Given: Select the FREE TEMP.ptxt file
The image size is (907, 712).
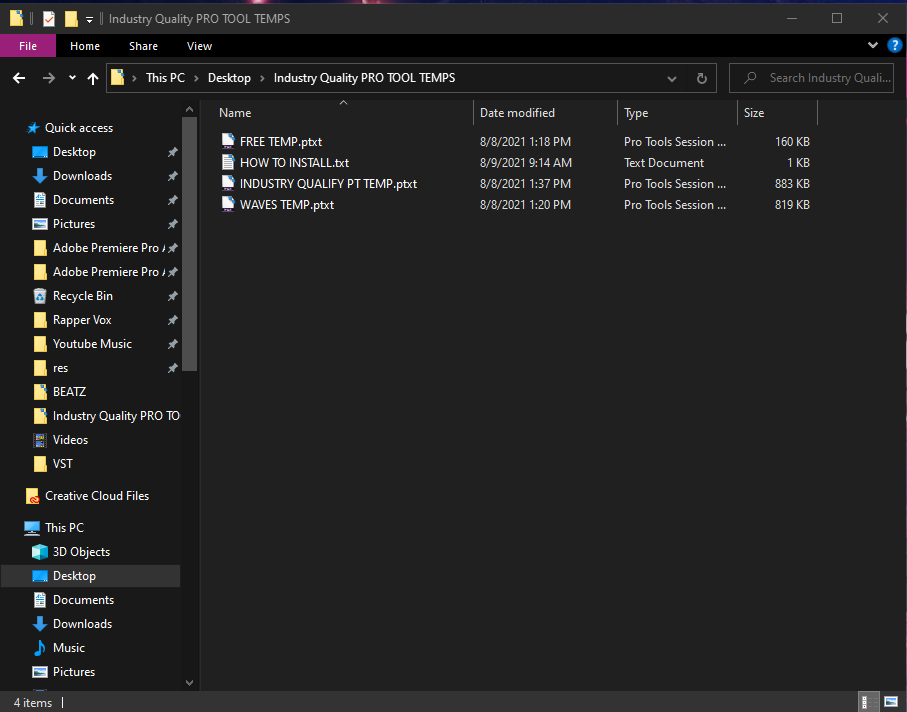Looking at the screenshot, I should [x=280, y=142].
